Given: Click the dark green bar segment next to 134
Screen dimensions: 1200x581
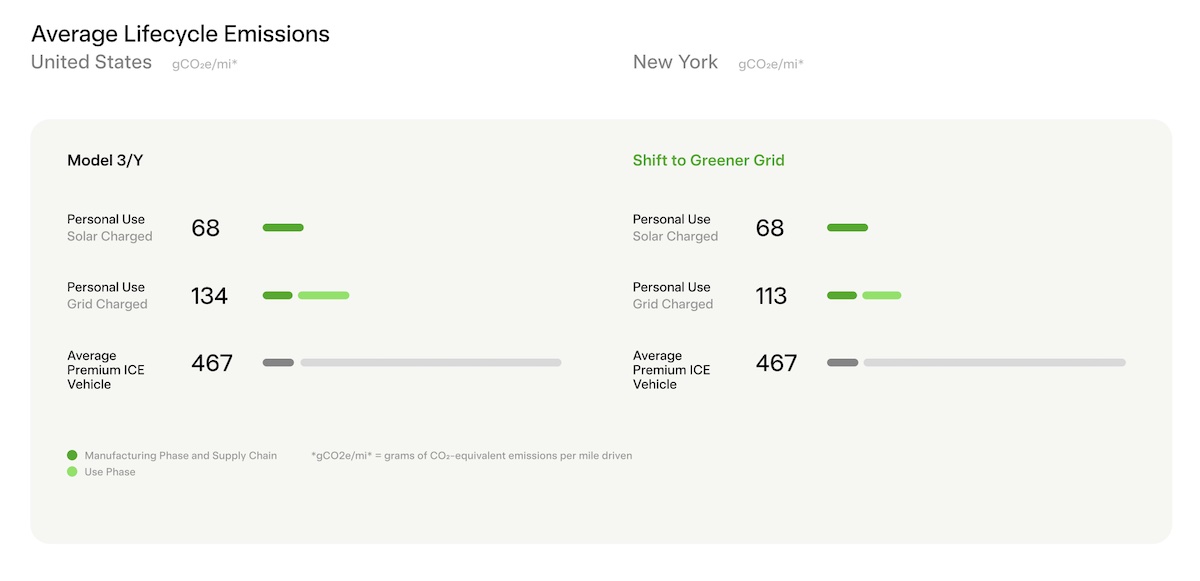Looking at the screenshot, I should click(278, 295).
